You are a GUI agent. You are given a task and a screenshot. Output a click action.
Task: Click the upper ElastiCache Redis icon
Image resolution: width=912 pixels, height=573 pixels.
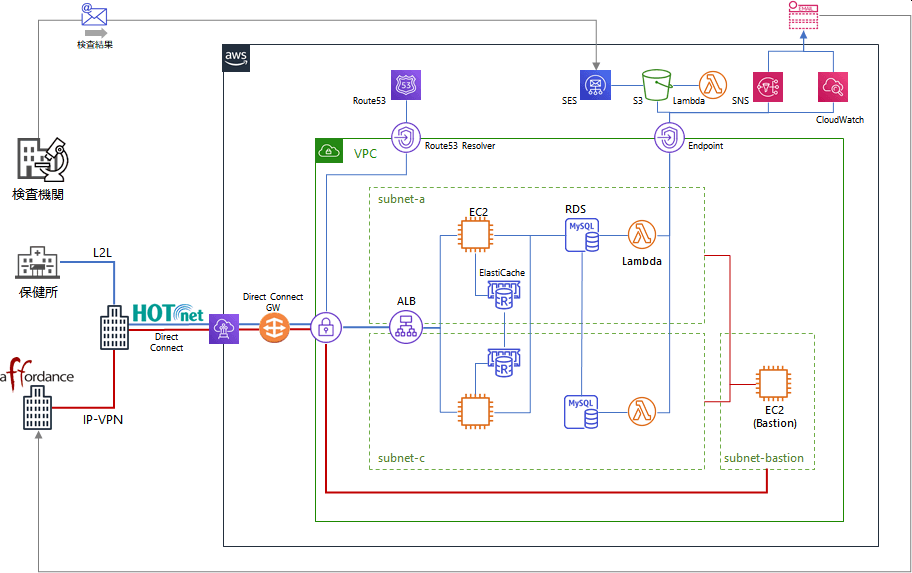click(x=504, y=294)
